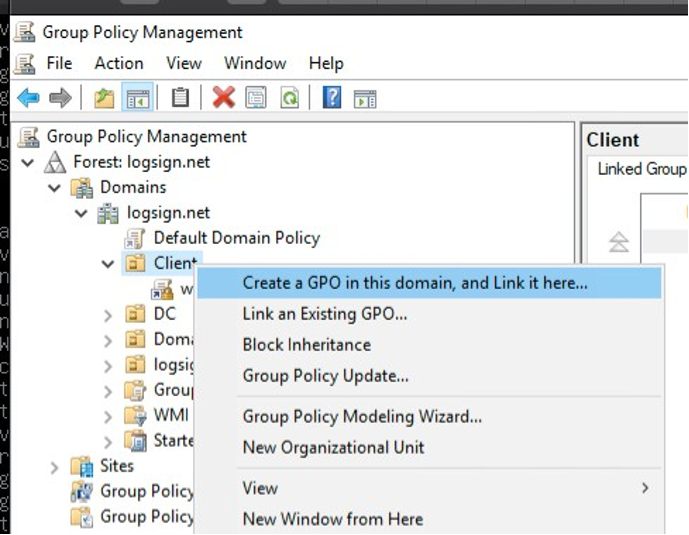Choose Group Policy Update option
This screenshot has width=689, height=535.
(429, 376)
